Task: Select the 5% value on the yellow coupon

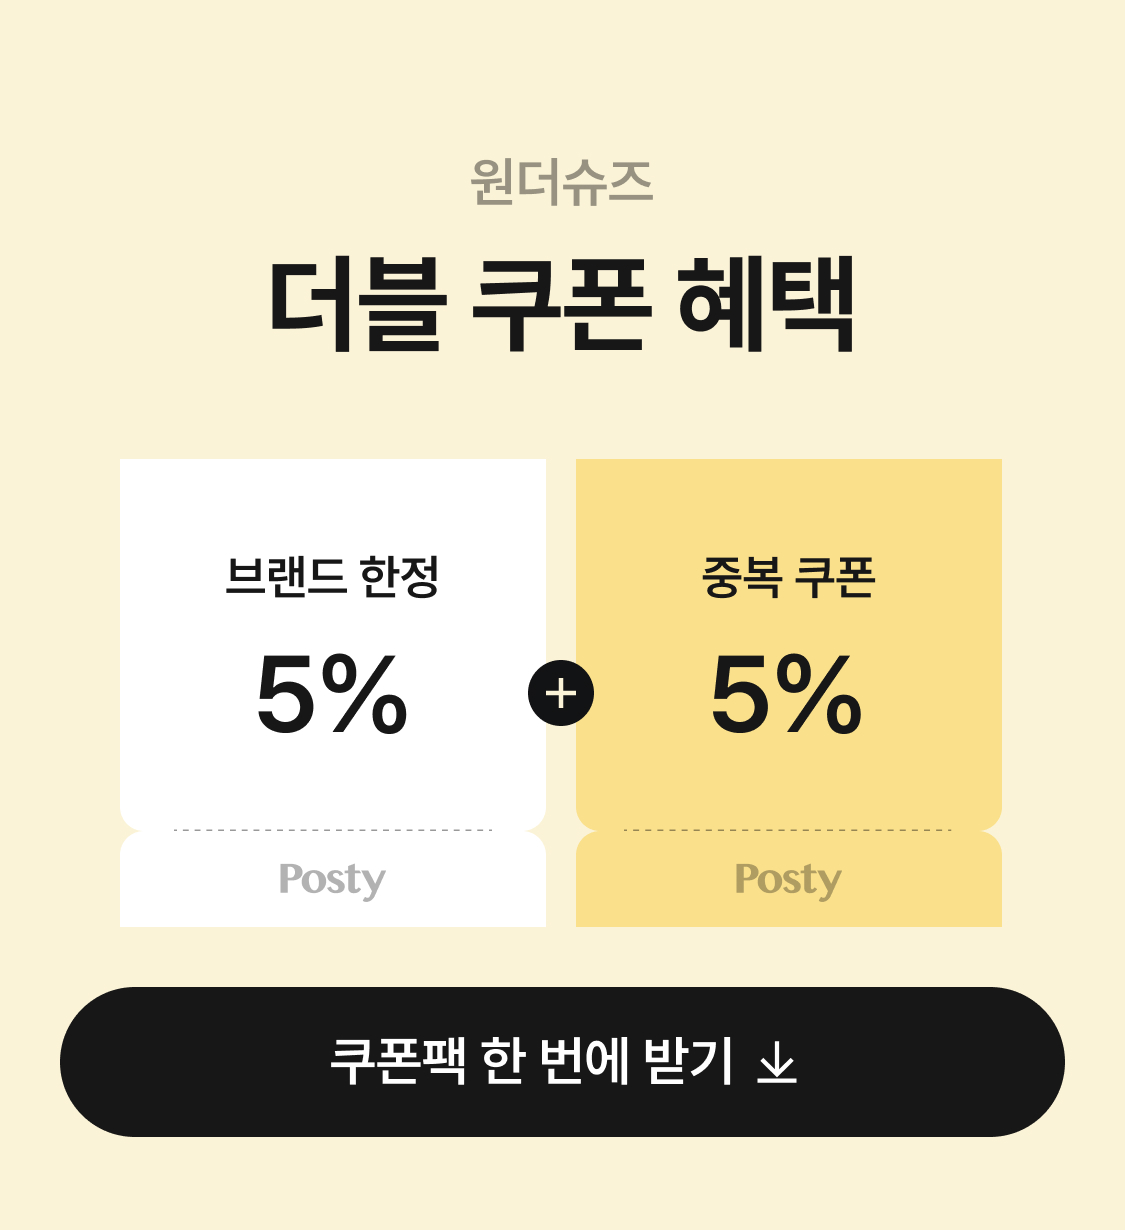Action: click(787, 693)
